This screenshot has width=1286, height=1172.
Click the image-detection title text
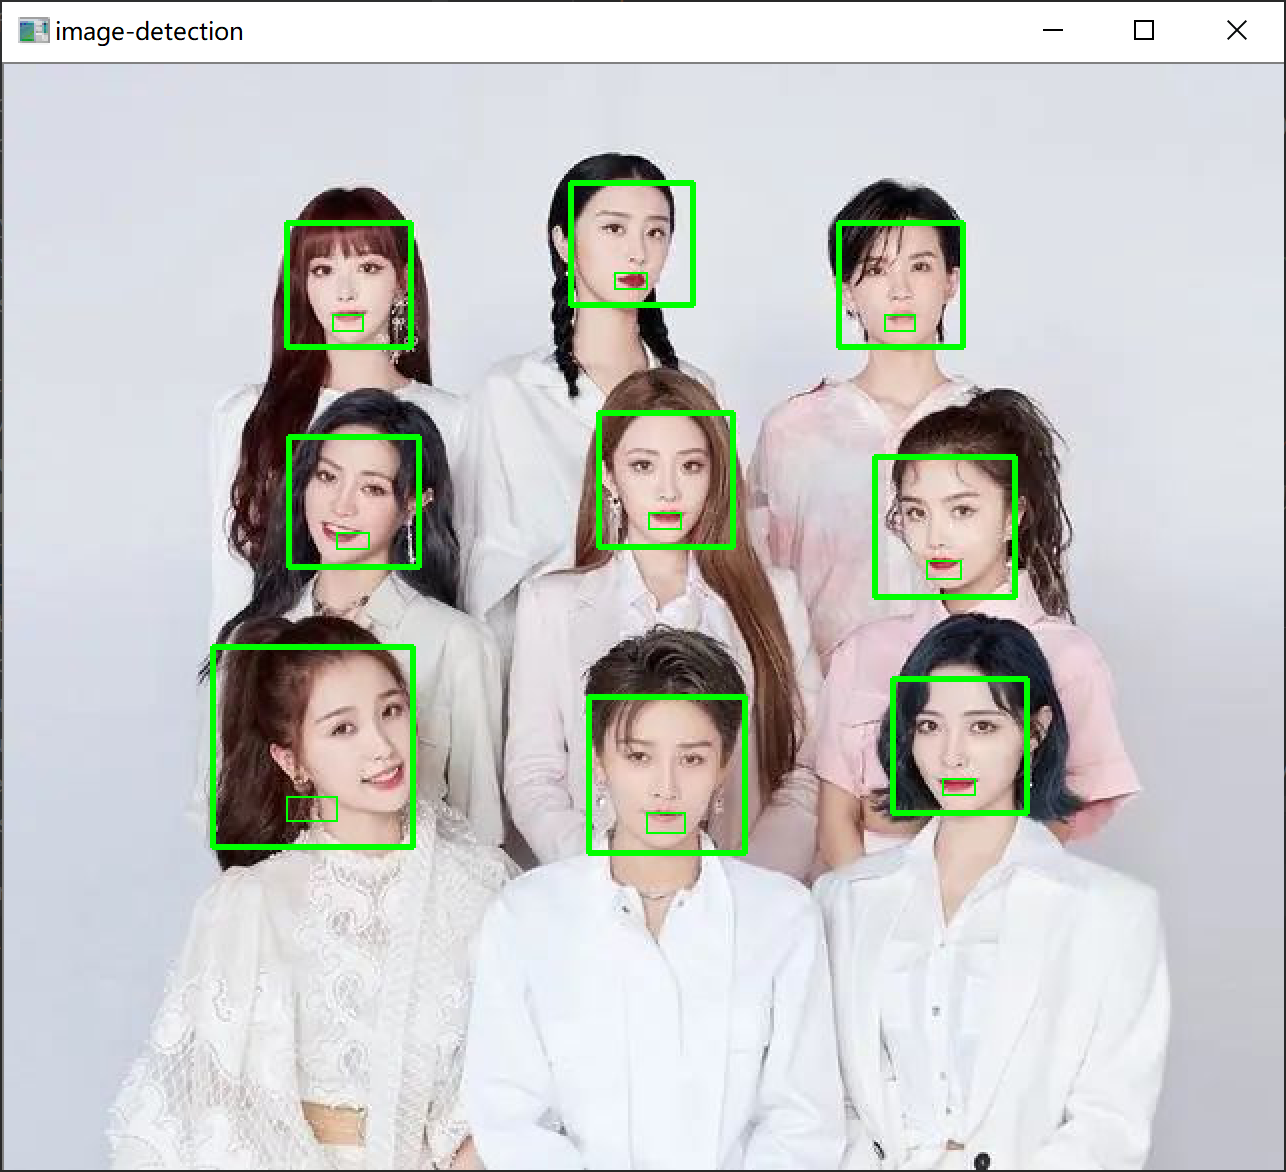coord(149,32)
